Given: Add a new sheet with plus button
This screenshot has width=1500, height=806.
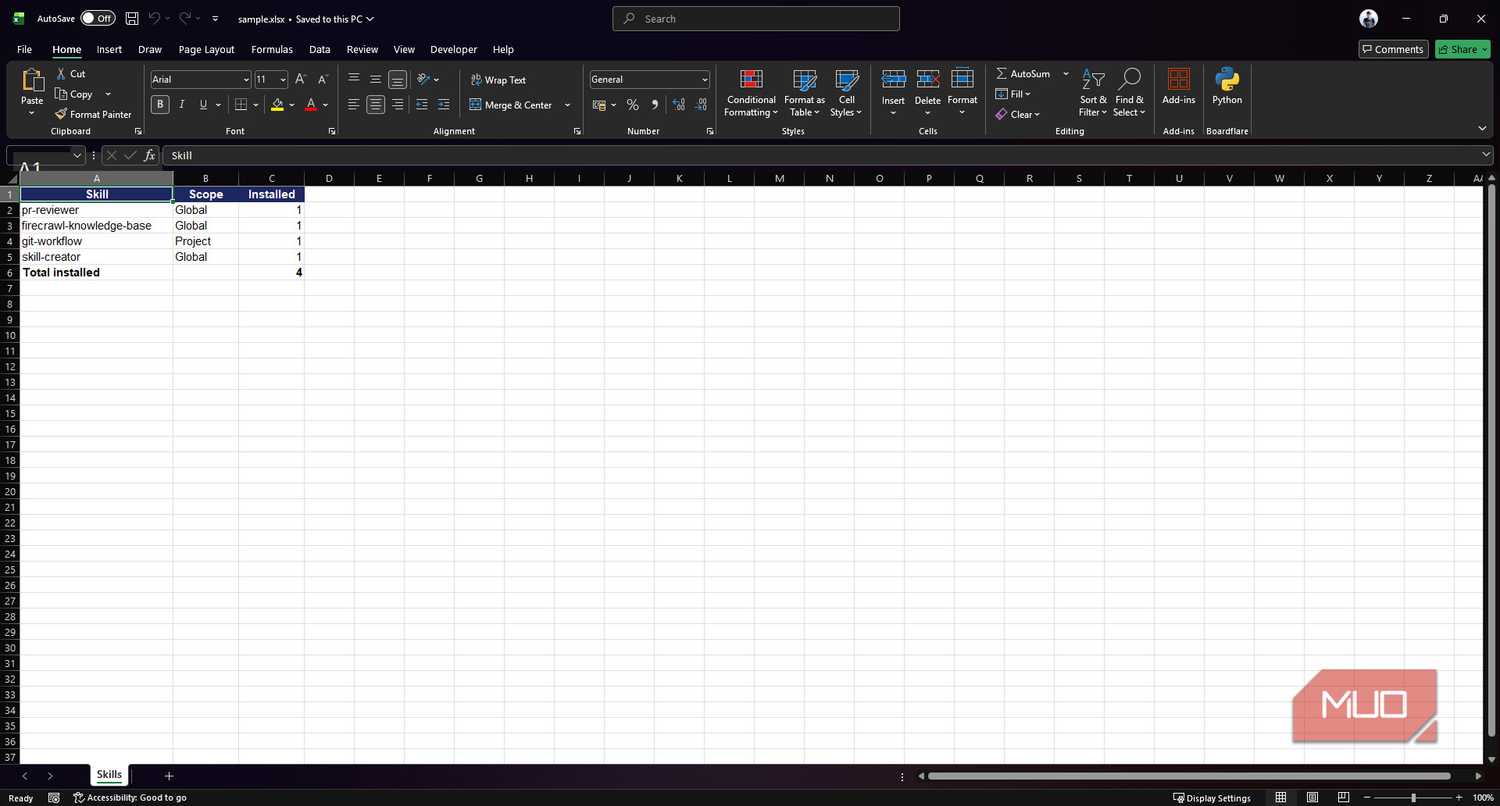Looking at the screenshot, I should tap(169, 776).
